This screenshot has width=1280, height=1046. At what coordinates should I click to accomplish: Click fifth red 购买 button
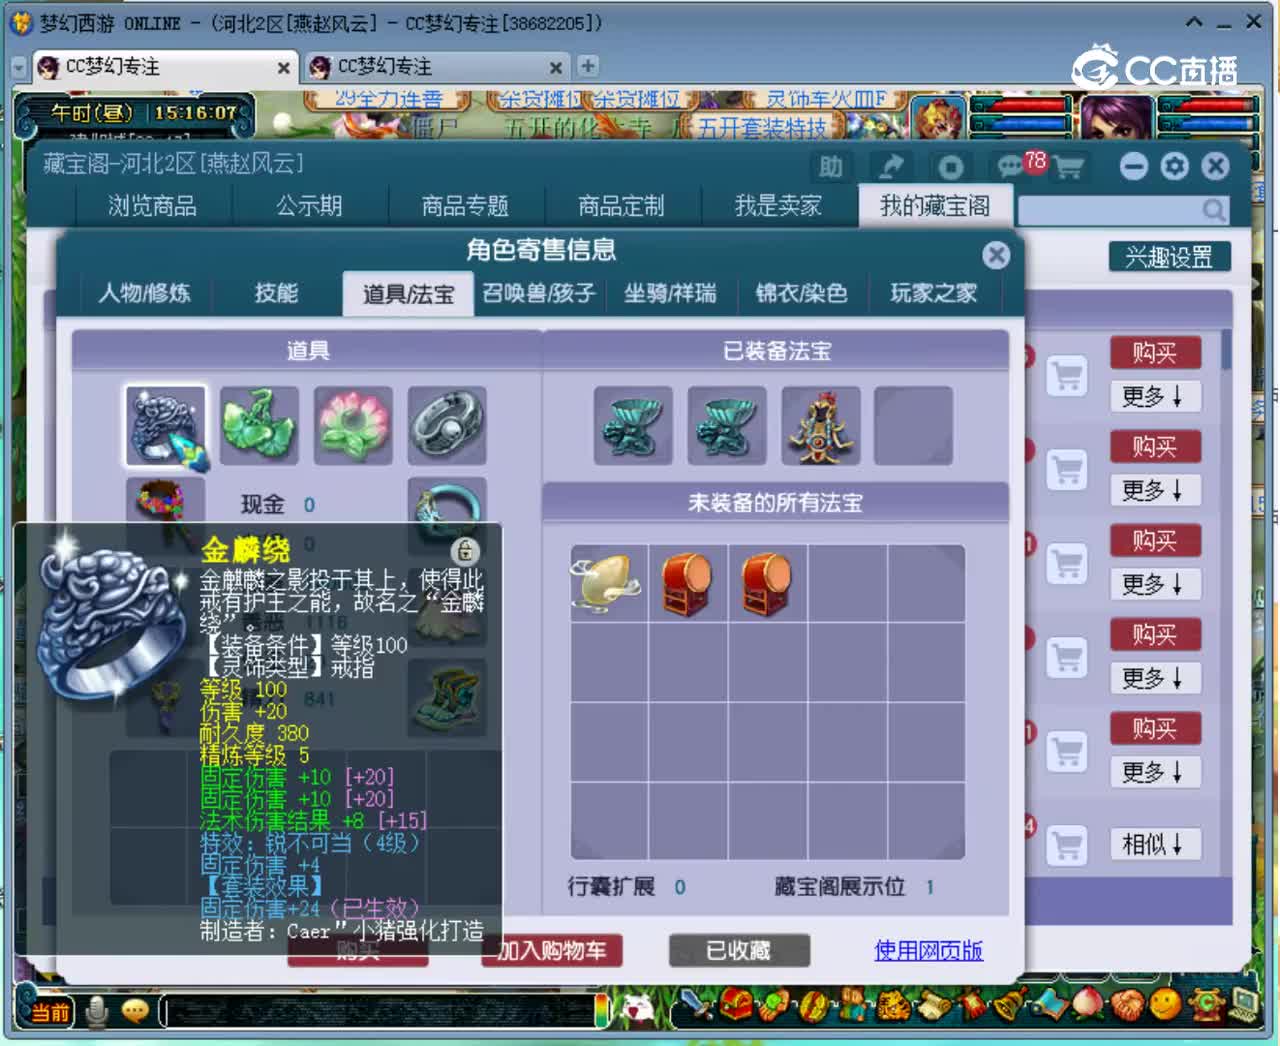tap(1155, 728)
